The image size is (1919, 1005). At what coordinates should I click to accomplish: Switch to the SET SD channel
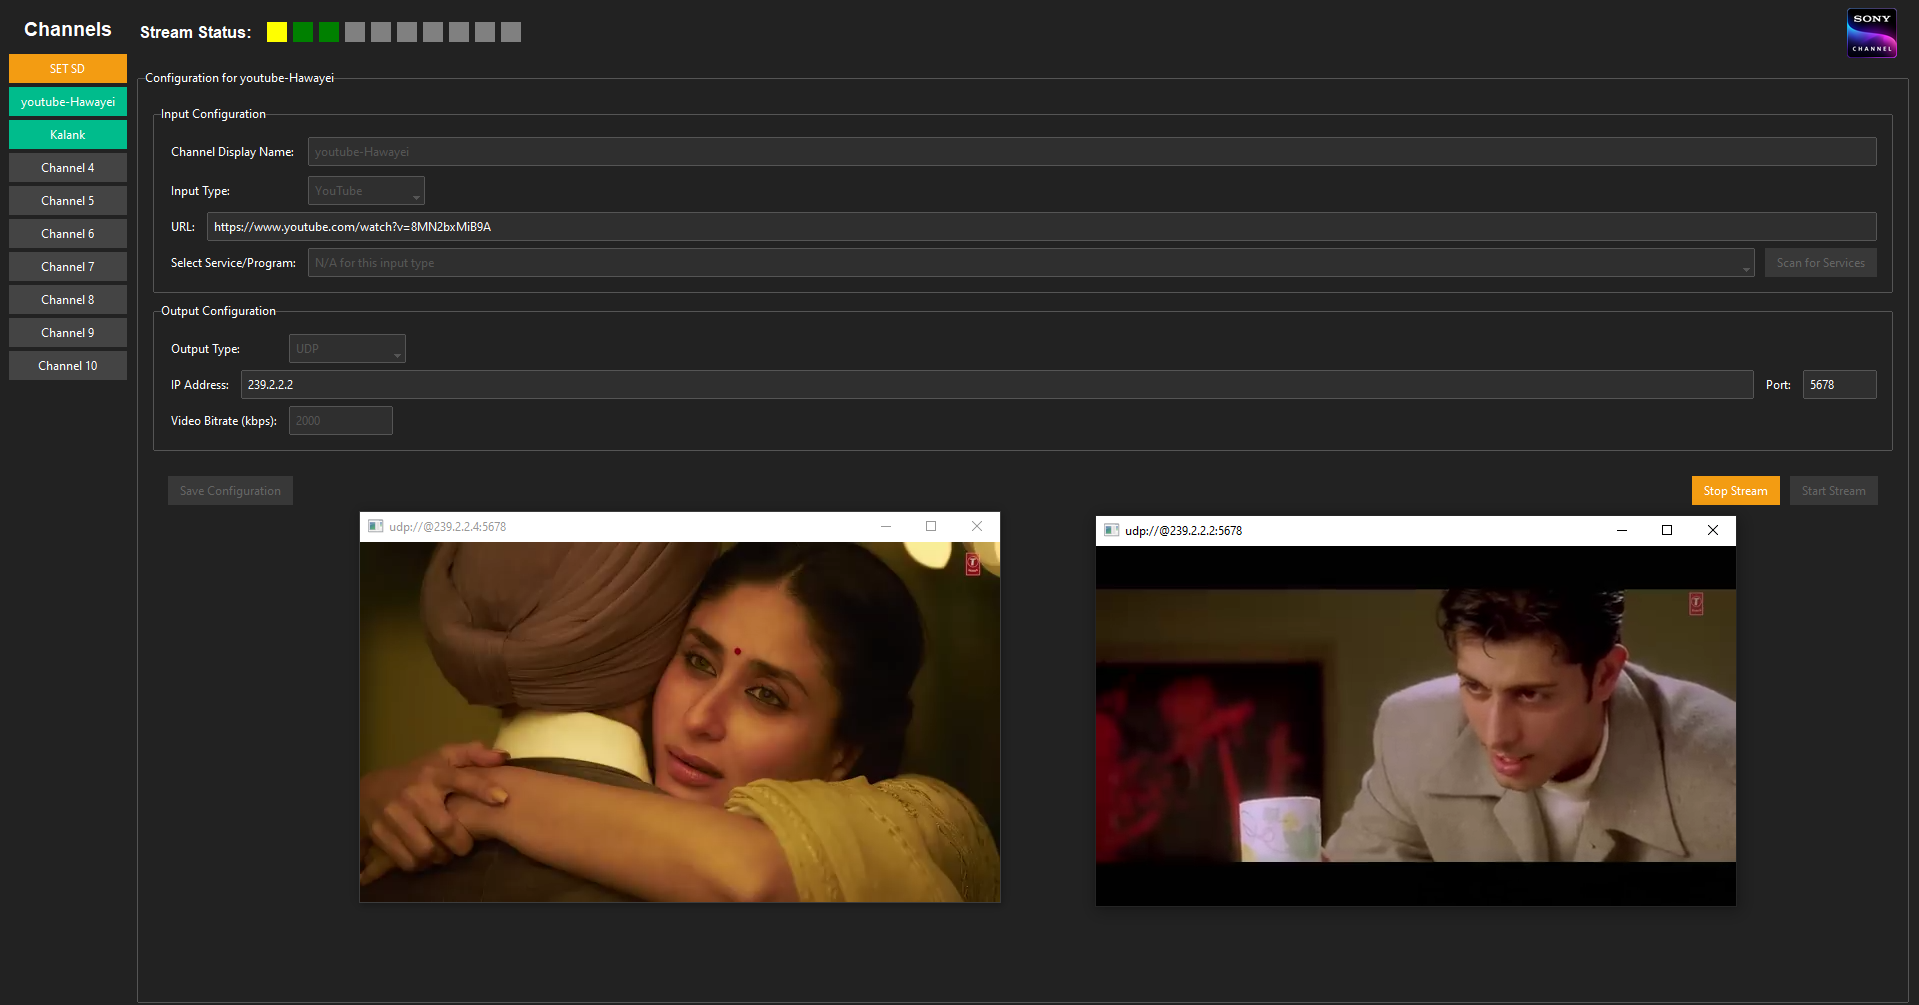pos(67,68)
